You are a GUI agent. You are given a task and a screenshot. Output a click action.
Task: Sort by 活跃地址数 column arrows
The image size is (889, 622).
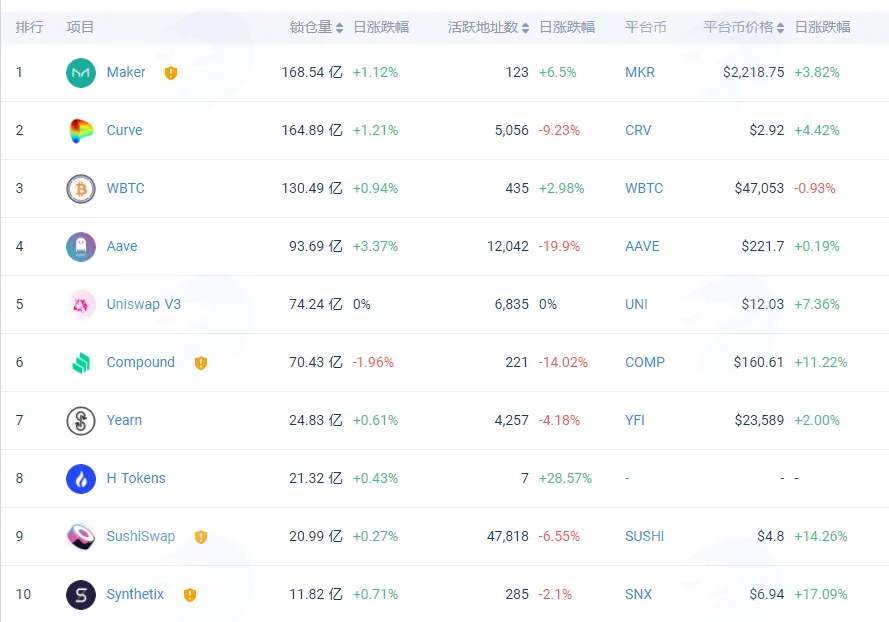click(525, 28)
